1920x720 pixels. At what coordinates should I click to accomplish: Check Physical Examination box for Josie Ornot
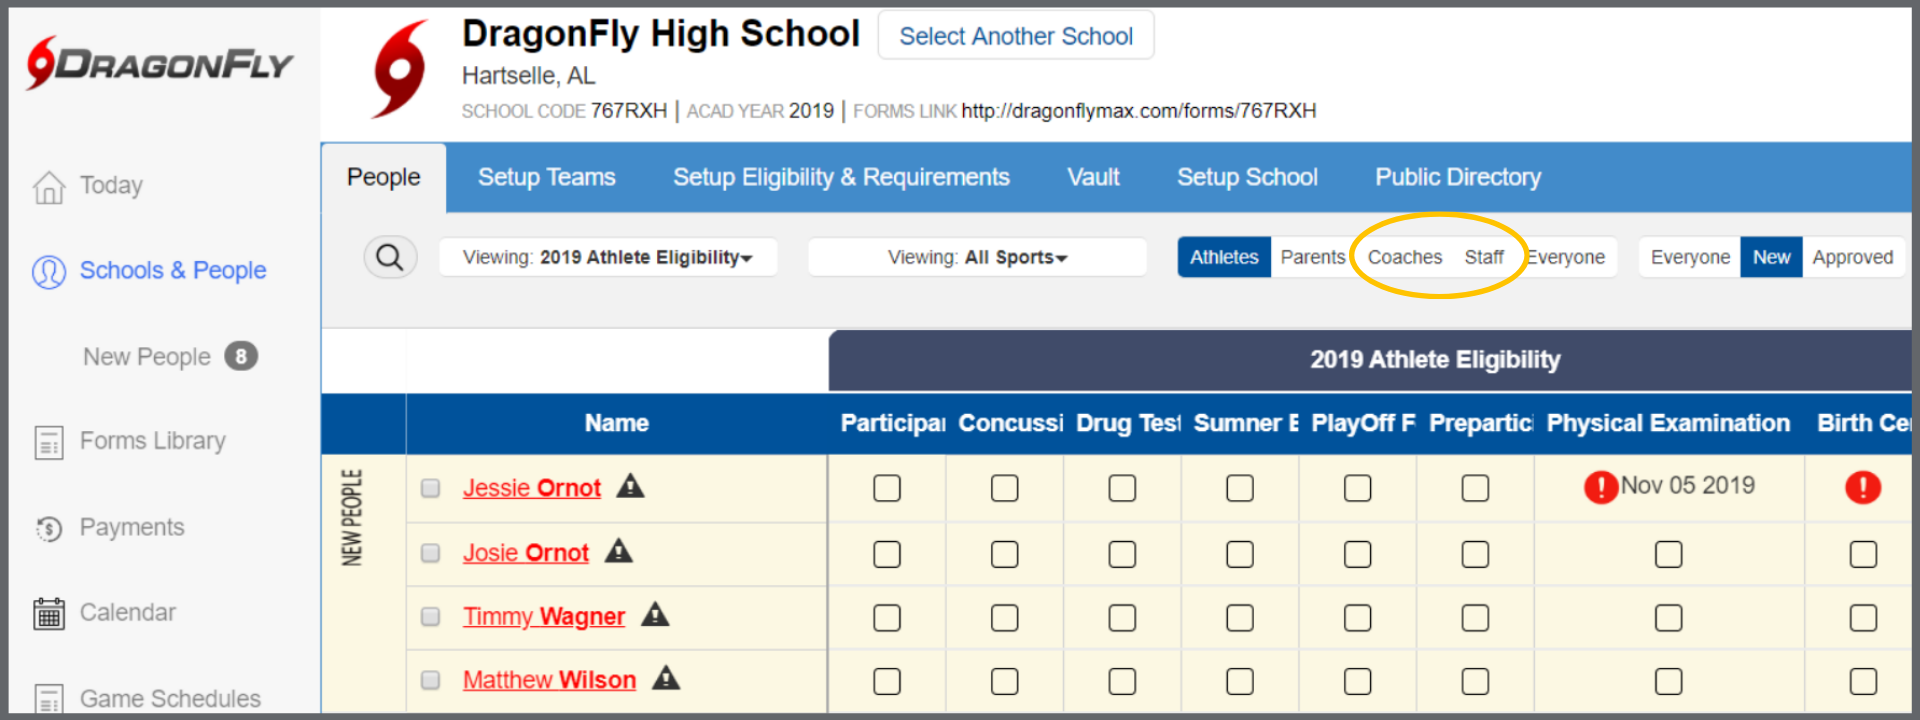1668,554
